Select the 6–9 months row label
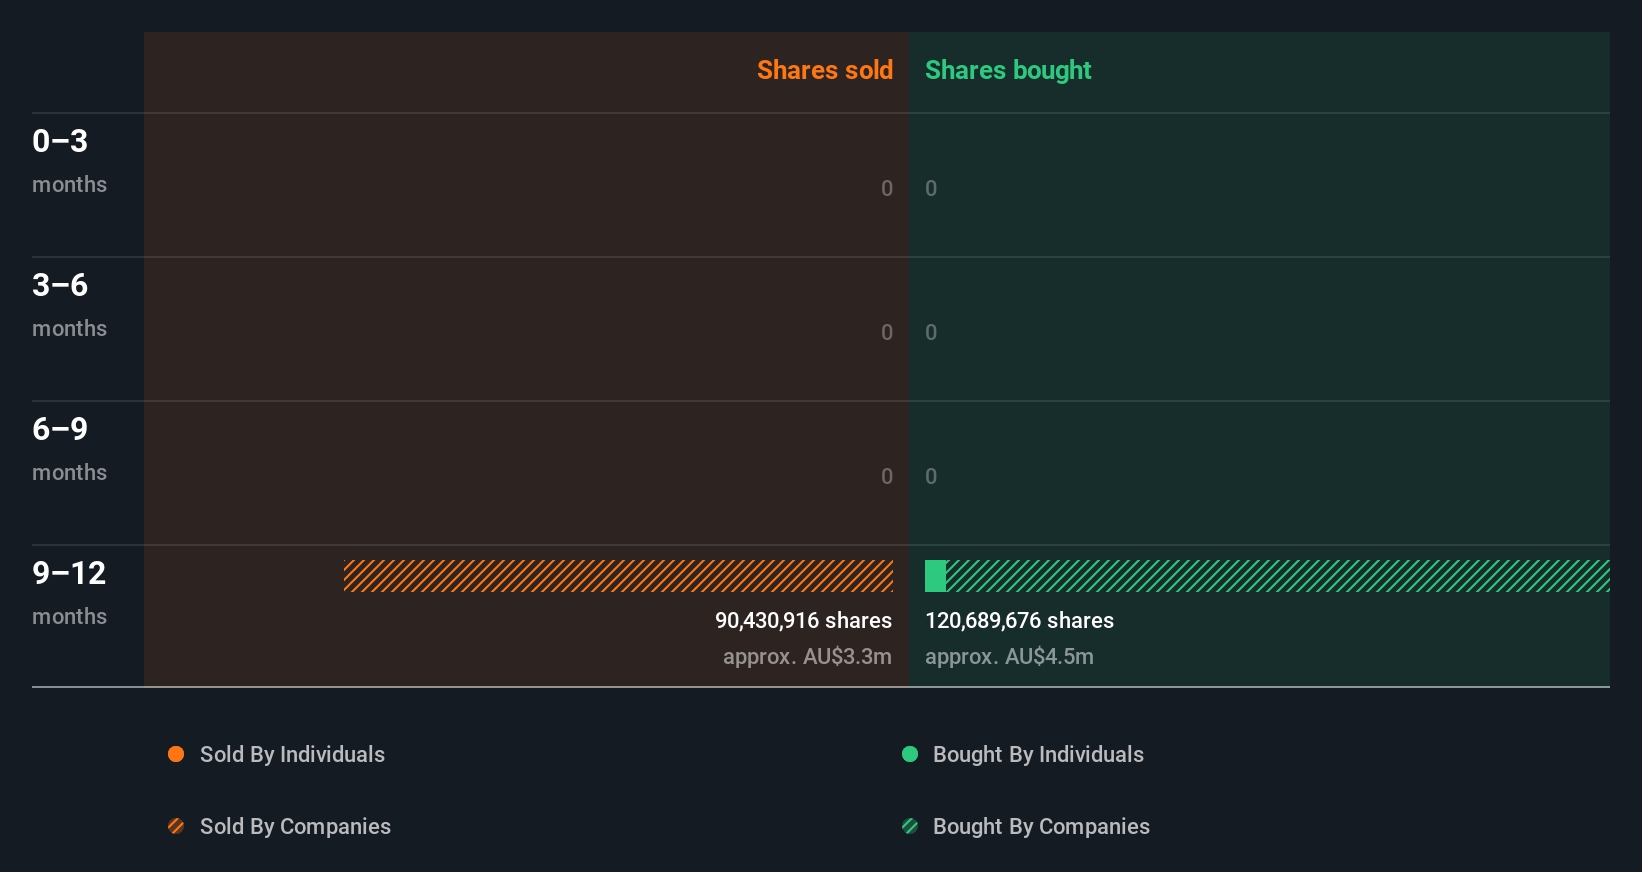The width and height of the screenshot is (1642, 872). coord(69,449)
